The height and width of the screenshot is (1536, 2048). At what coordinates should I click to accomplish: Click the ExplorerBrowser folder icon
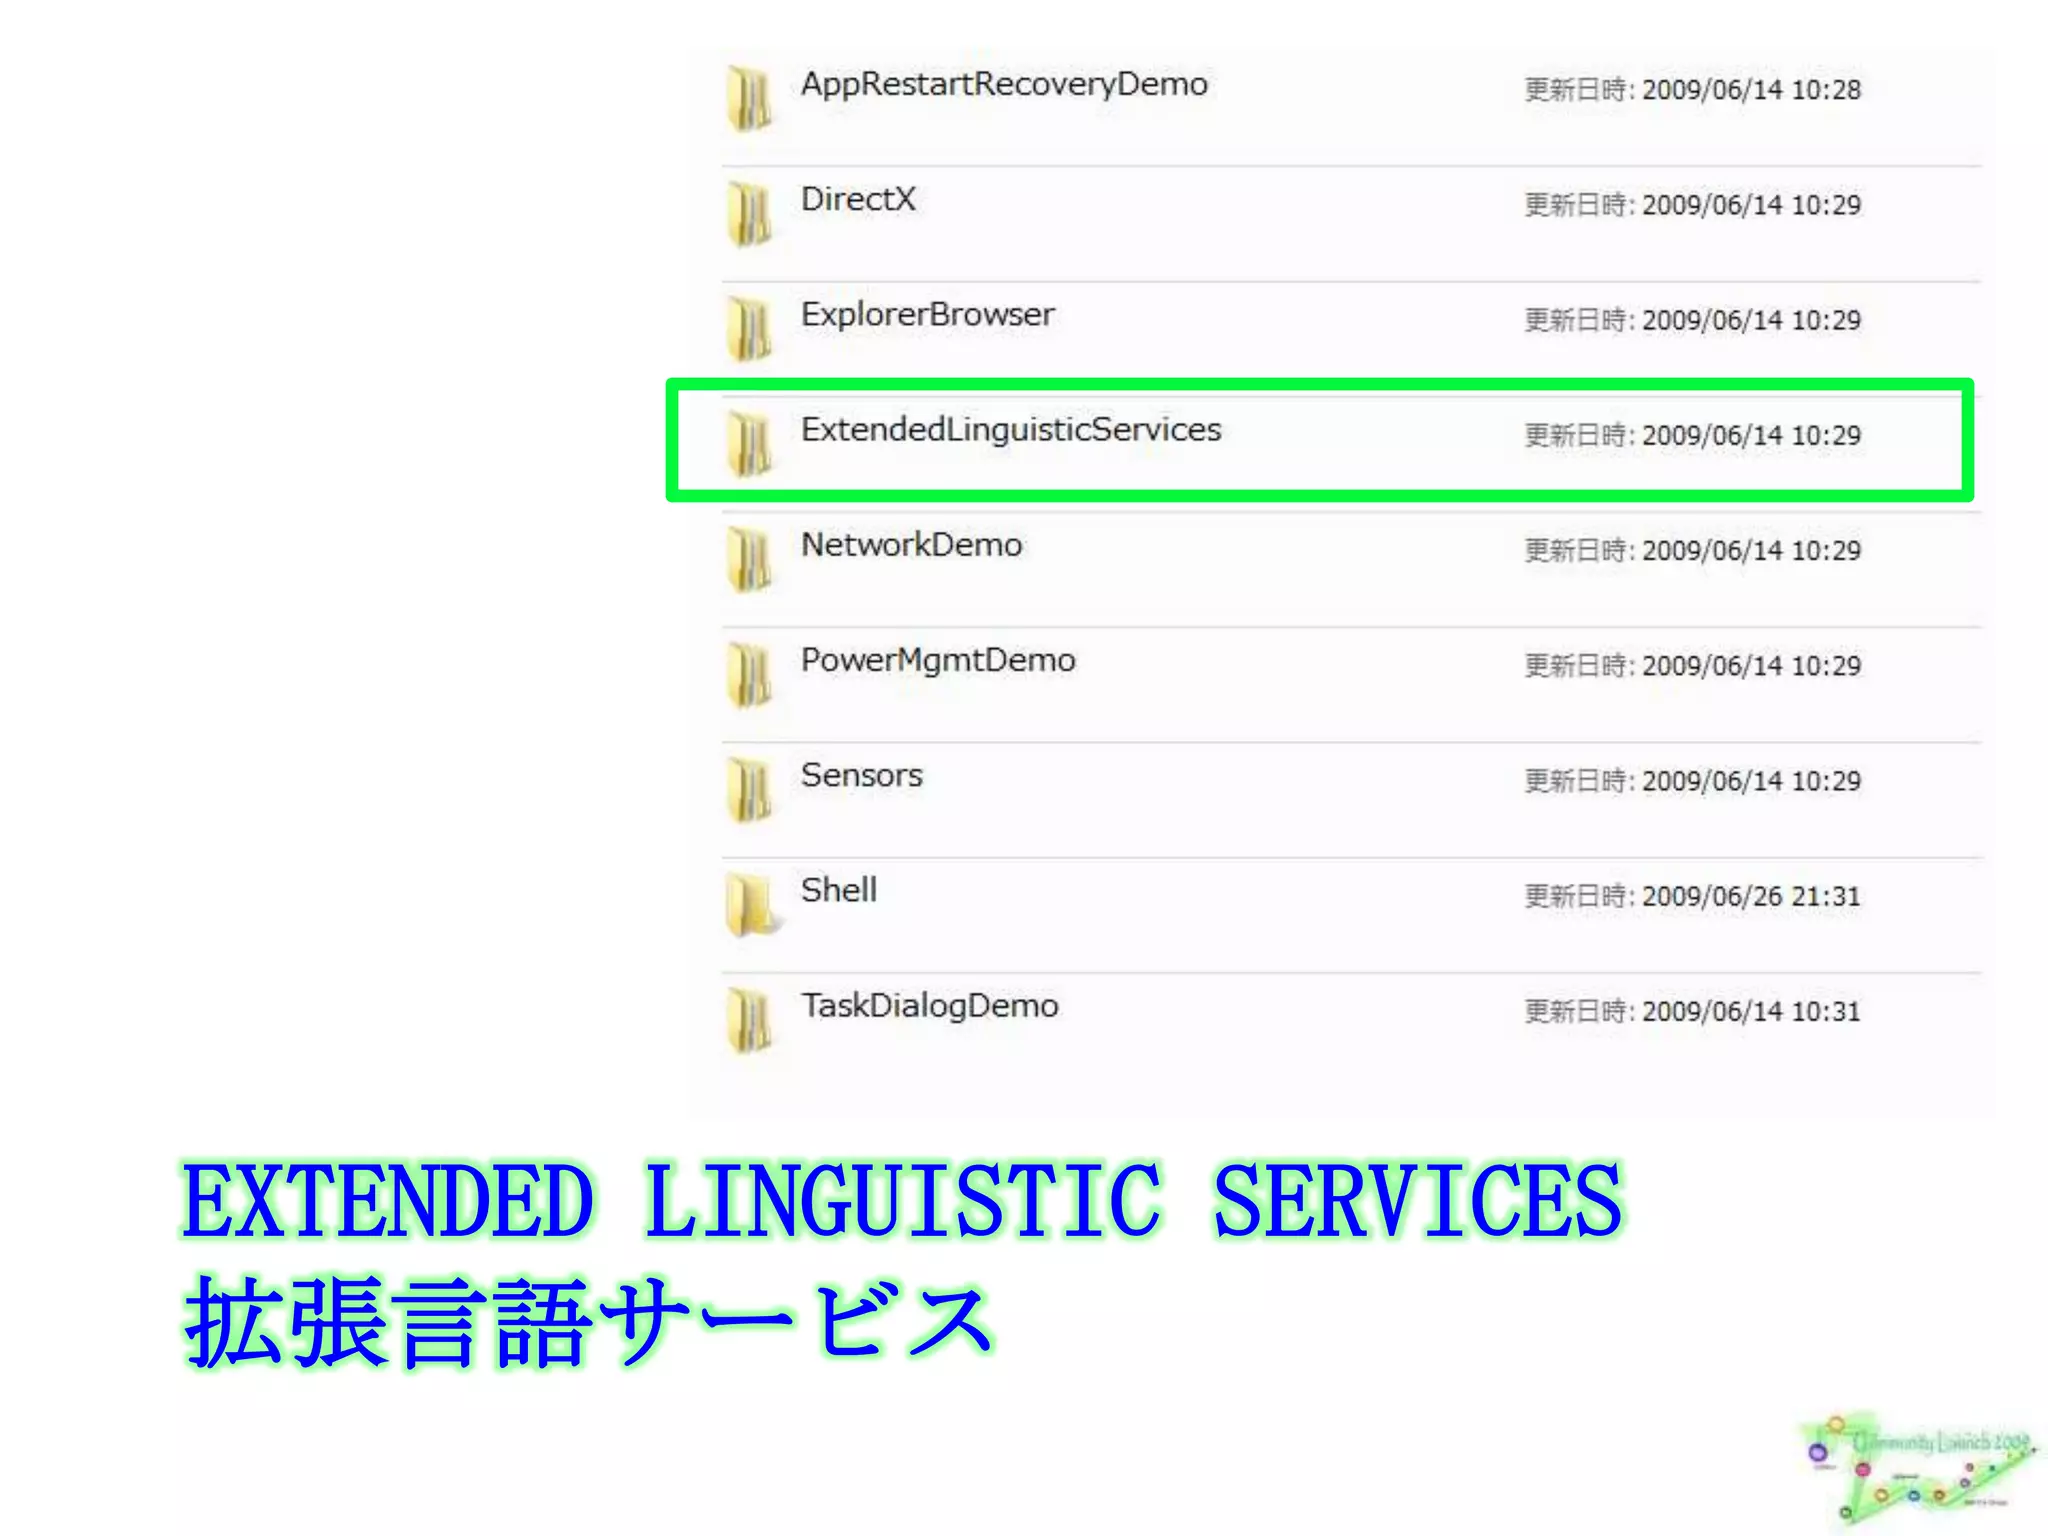[x=750, y=328]
